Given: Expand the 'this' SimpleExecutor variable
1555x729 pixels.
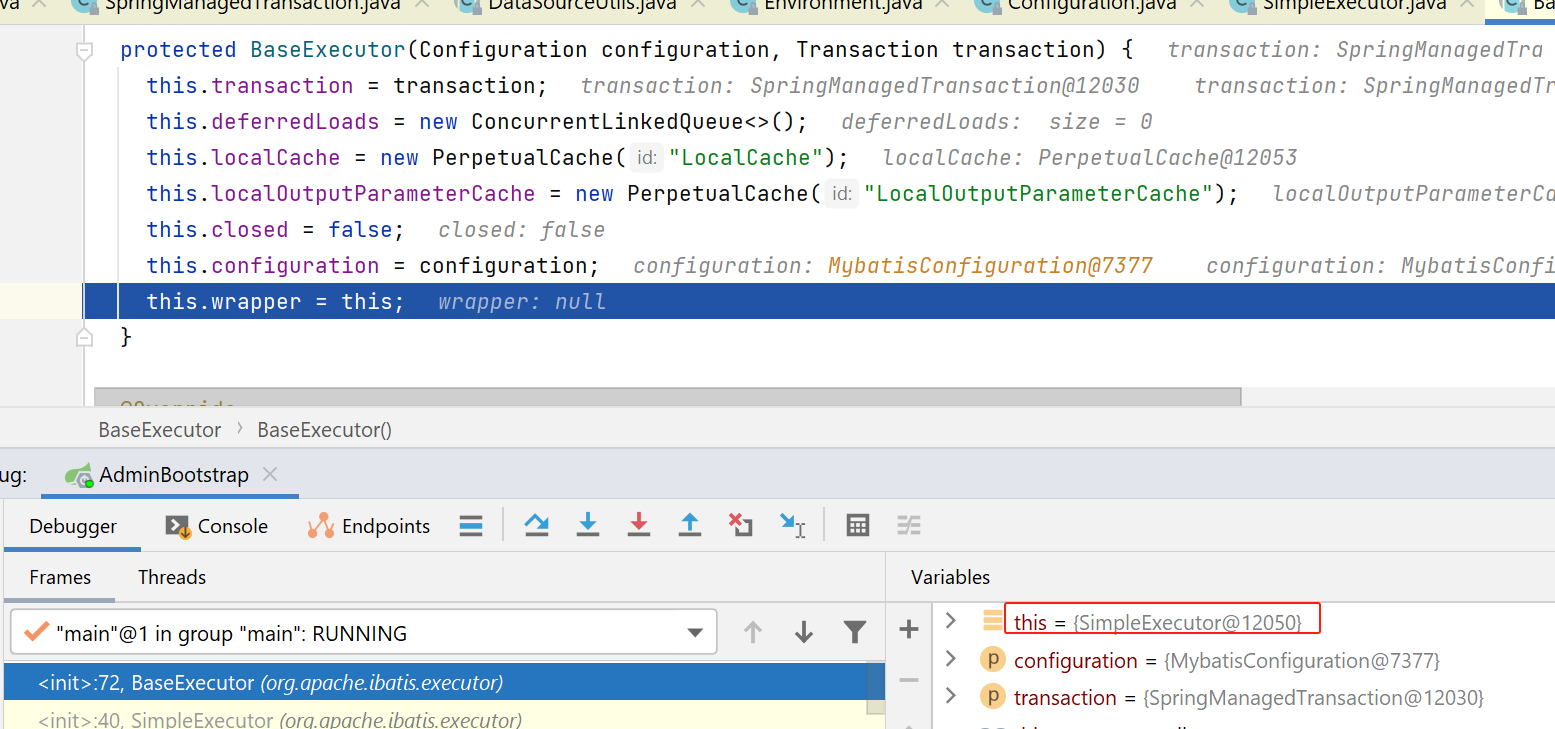Looking at the screenshot, I should click(x=951, y=622).
